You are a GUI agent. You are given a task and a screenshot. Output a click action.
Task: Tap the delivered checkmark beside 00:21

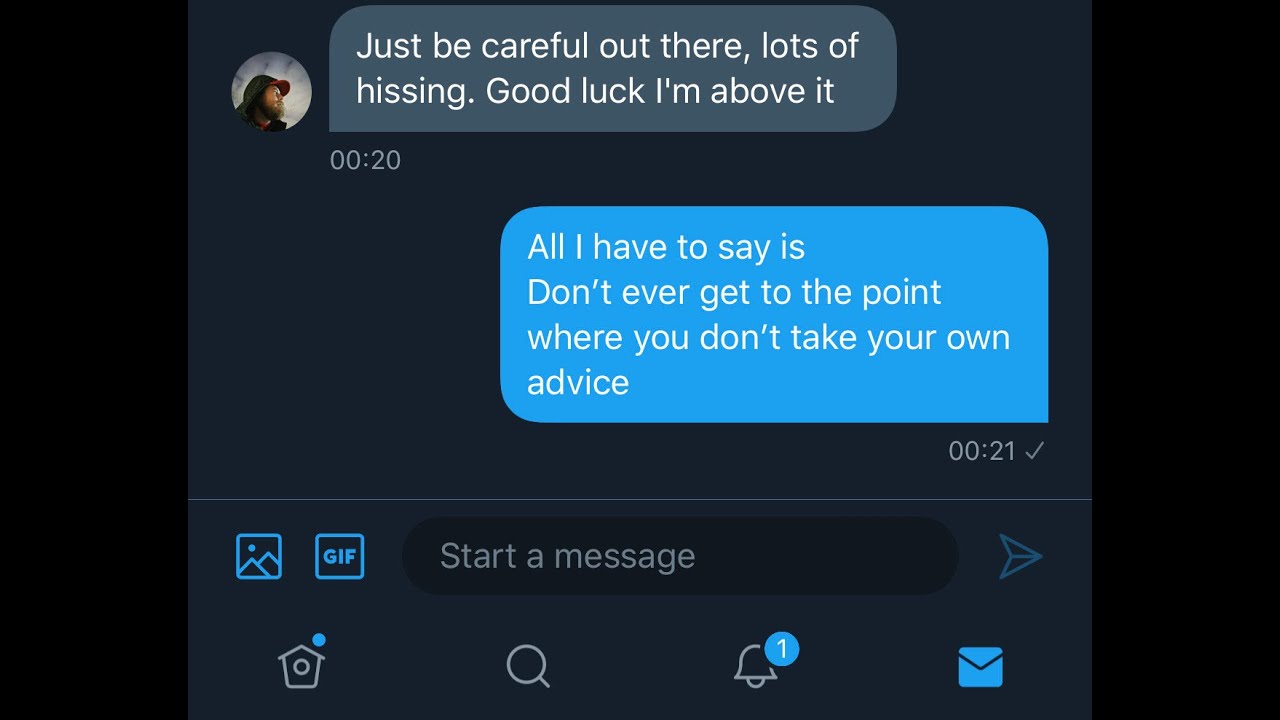click(x=1035, y=451)
